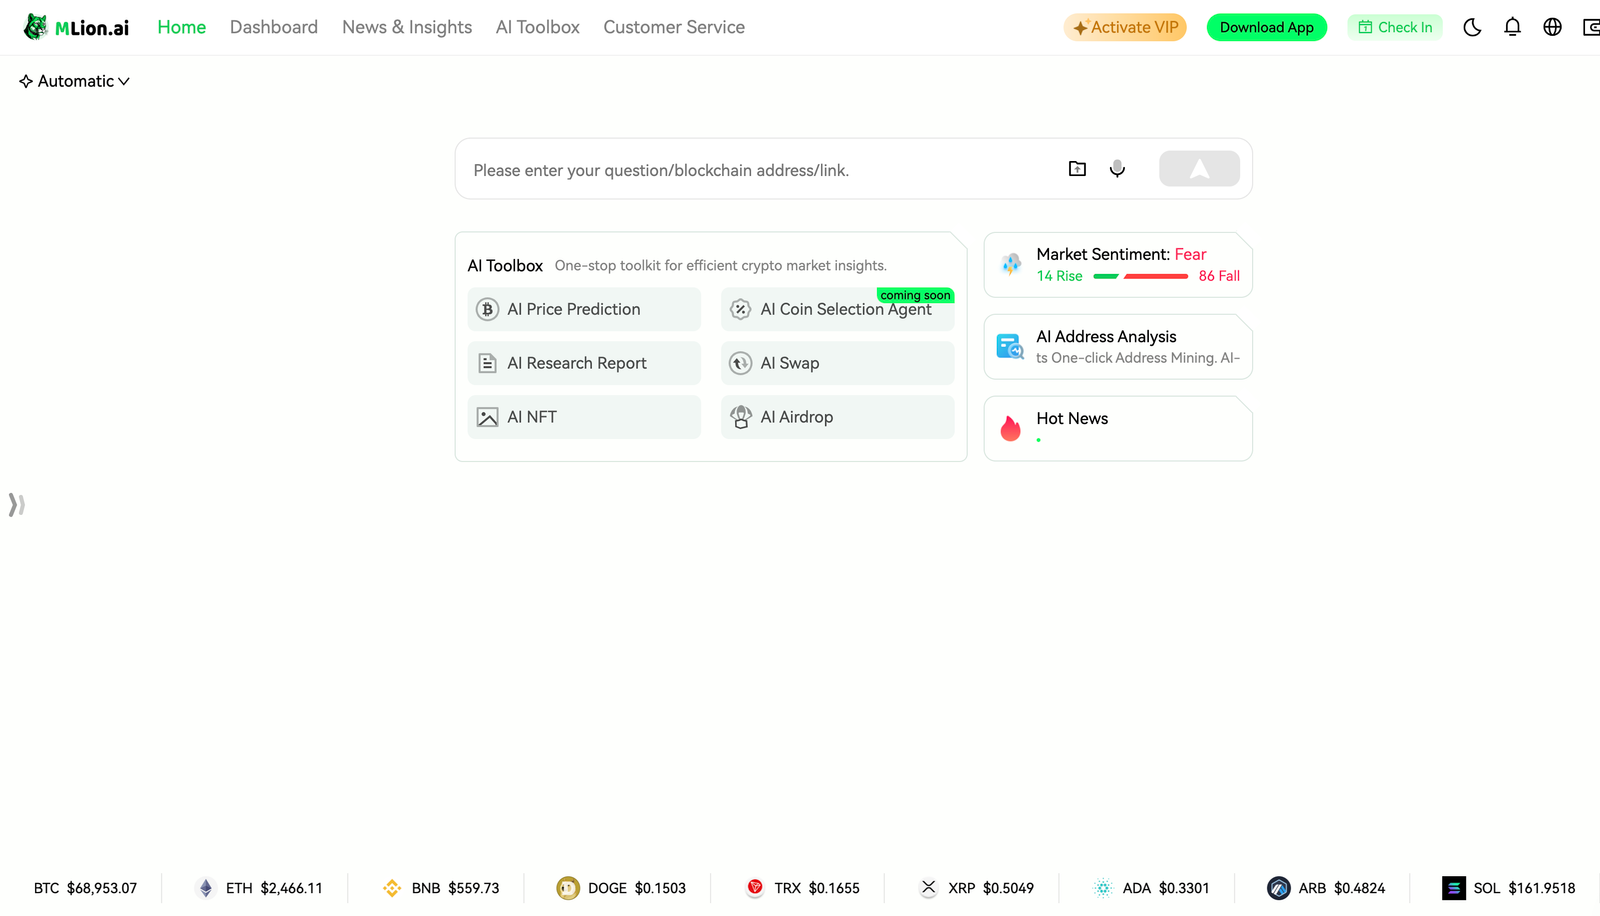1600x916 pixels.
Task: Open wallet icon at top right
Action: pyautogui.click(x=1591, y=27)
